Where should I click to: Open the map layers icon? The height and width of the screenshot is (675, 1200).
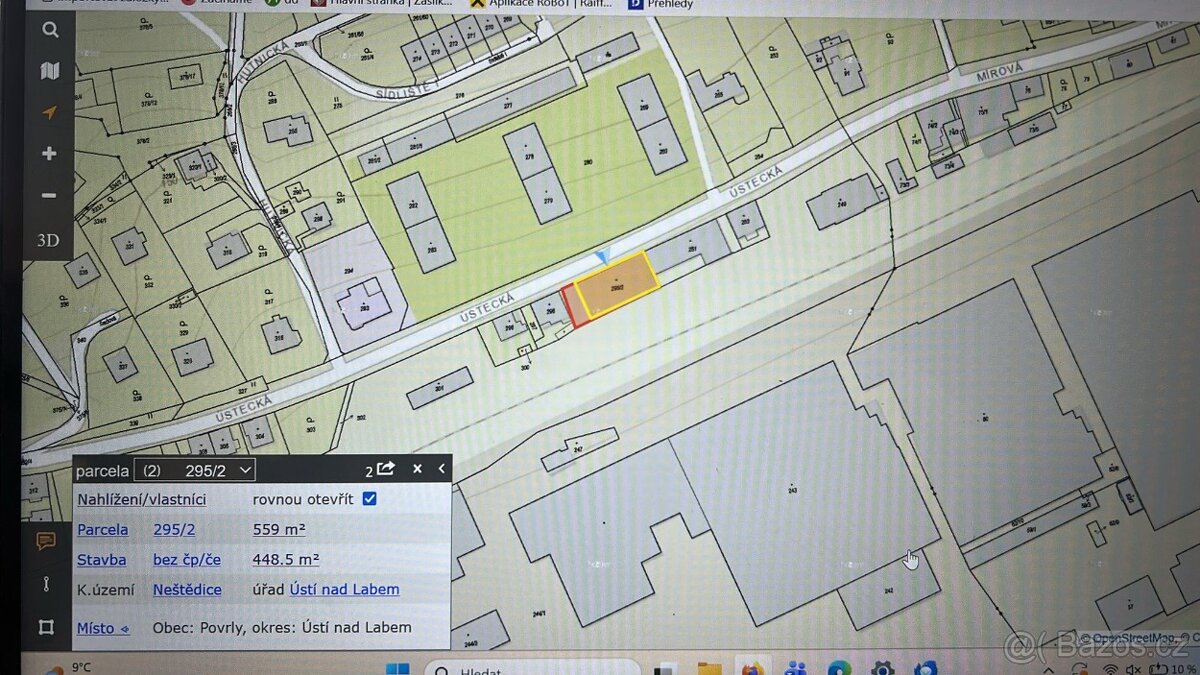[49, 71]
